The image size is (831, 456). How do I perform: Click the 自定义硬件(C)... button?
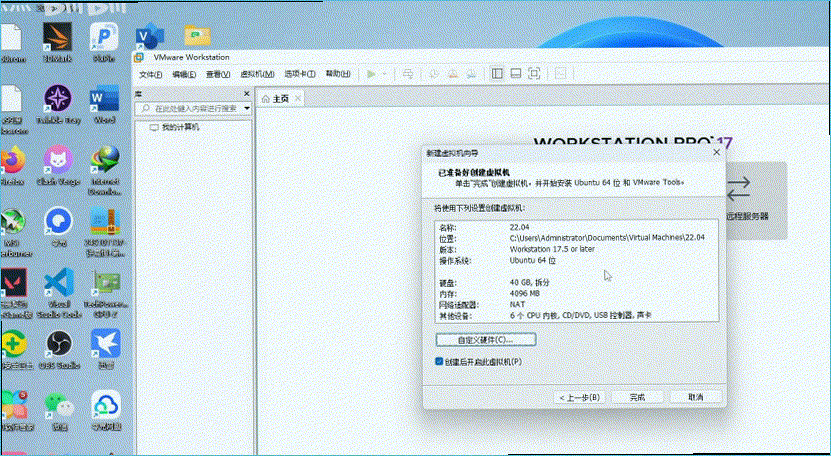pos(486,339)
